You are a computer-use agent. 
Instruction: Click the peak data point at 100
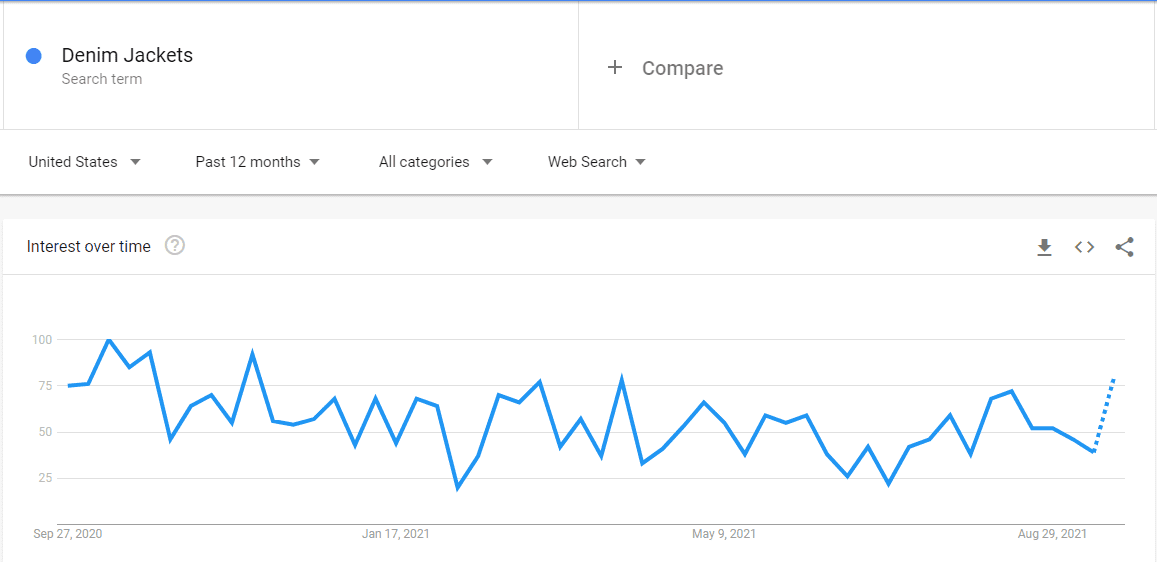tap(109, 339)
